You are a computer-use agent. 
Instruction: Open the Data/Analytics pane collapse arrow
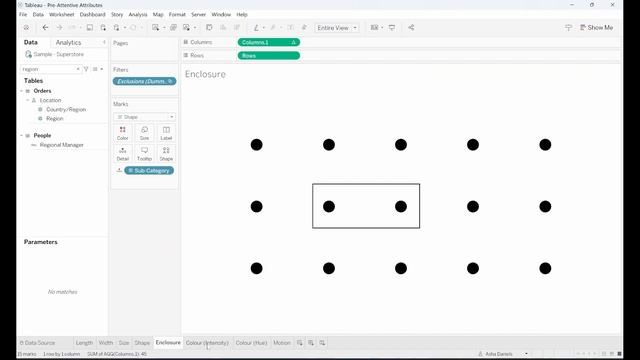click(104, 42)
